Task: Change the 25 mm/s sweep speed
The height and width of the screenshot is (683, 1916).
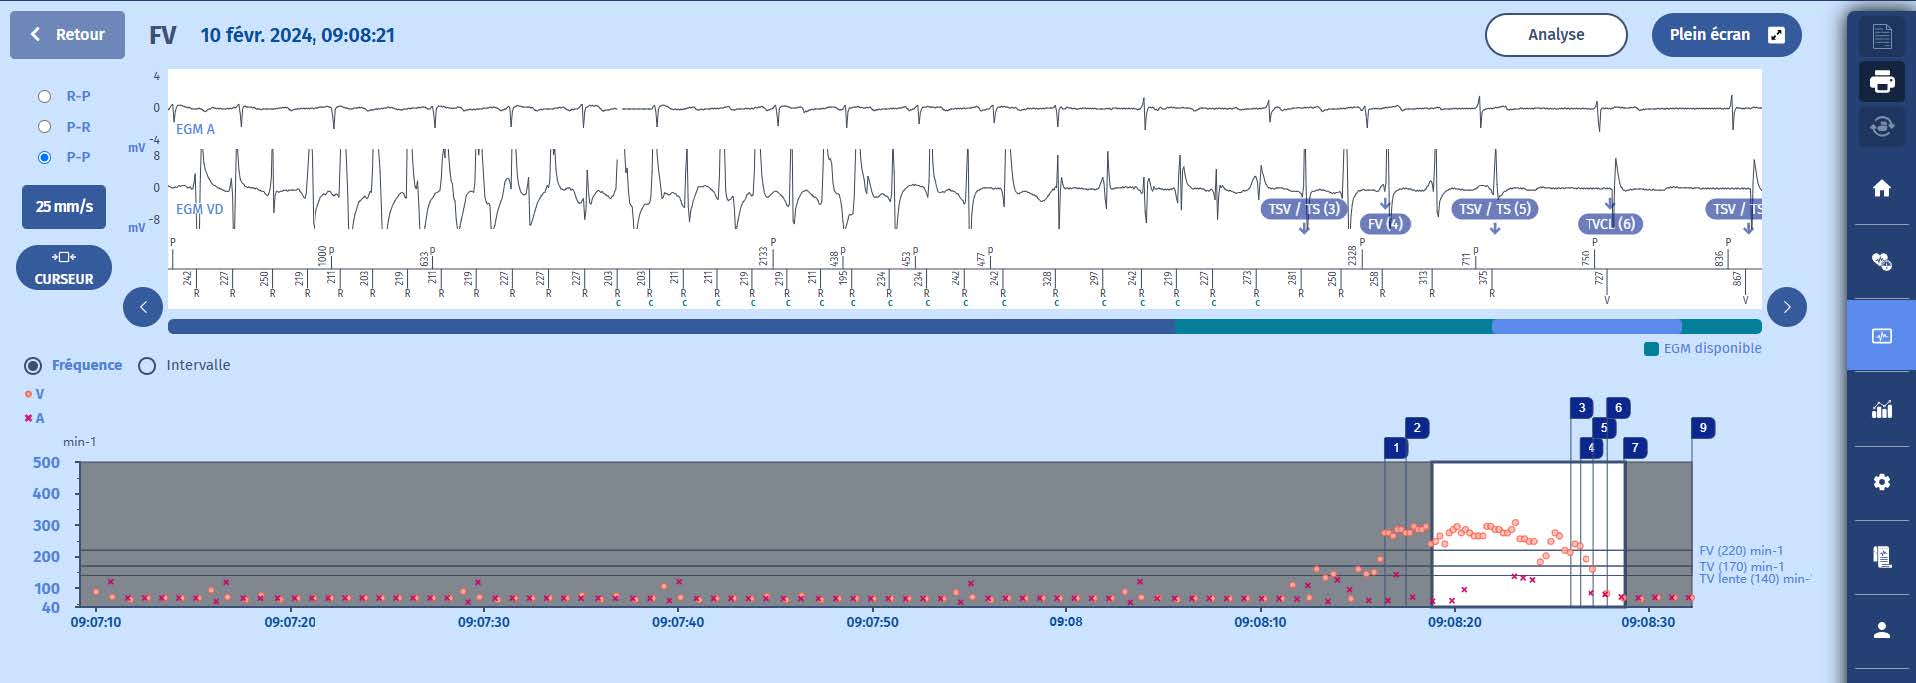Action: pos(64,207)
